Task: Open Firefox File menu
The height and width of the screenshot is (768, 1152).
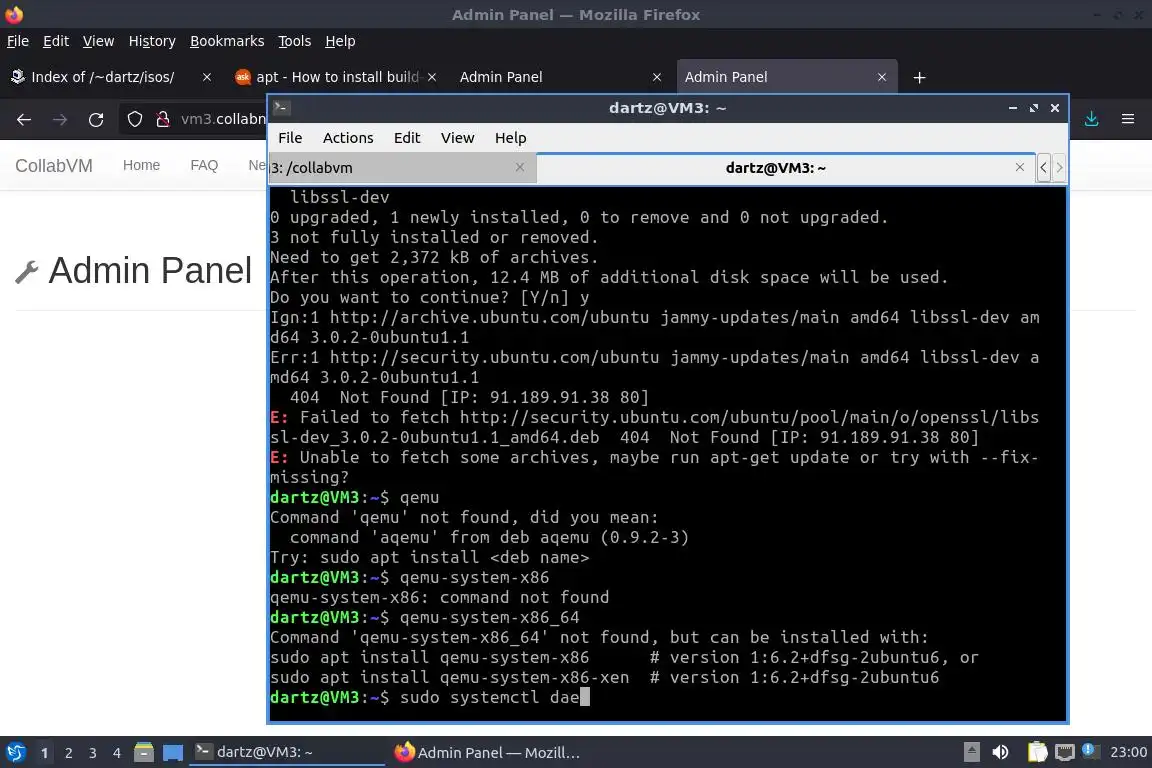Action: point(18,41)
